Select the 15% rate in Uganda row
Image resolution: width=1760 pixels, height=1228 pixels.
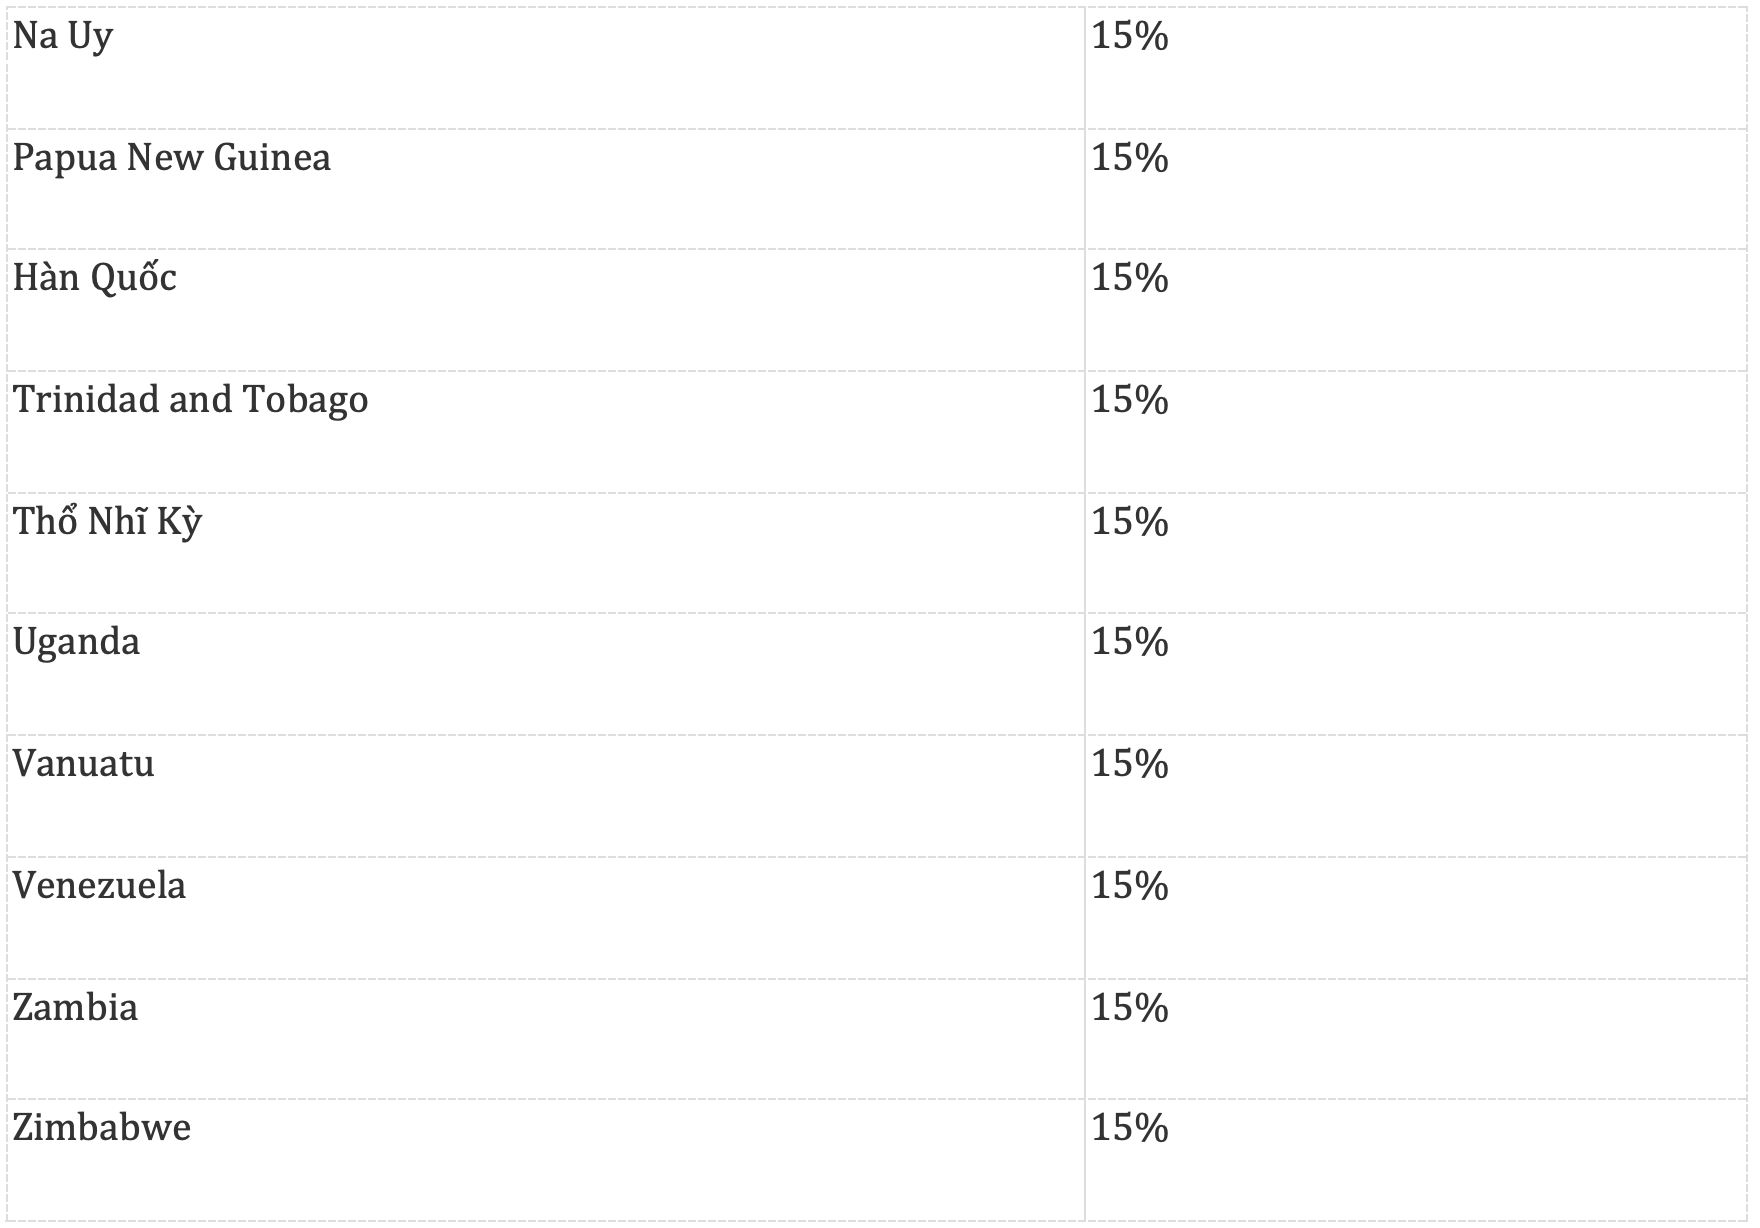pos(1130,642)
